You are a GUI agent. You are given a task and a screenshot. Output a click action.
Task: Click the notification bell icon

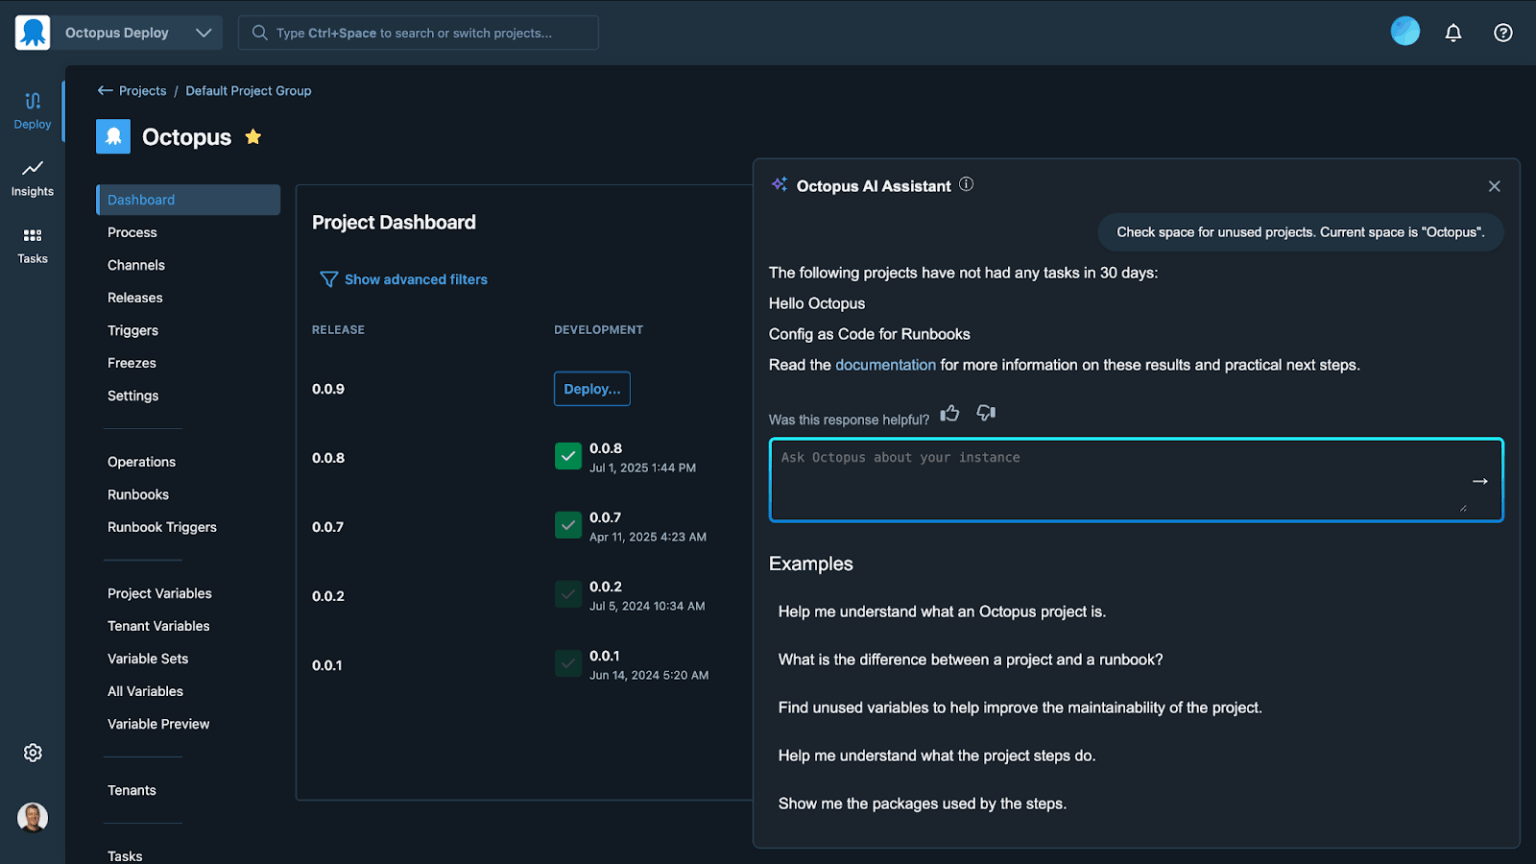(x=1454, y=31)
